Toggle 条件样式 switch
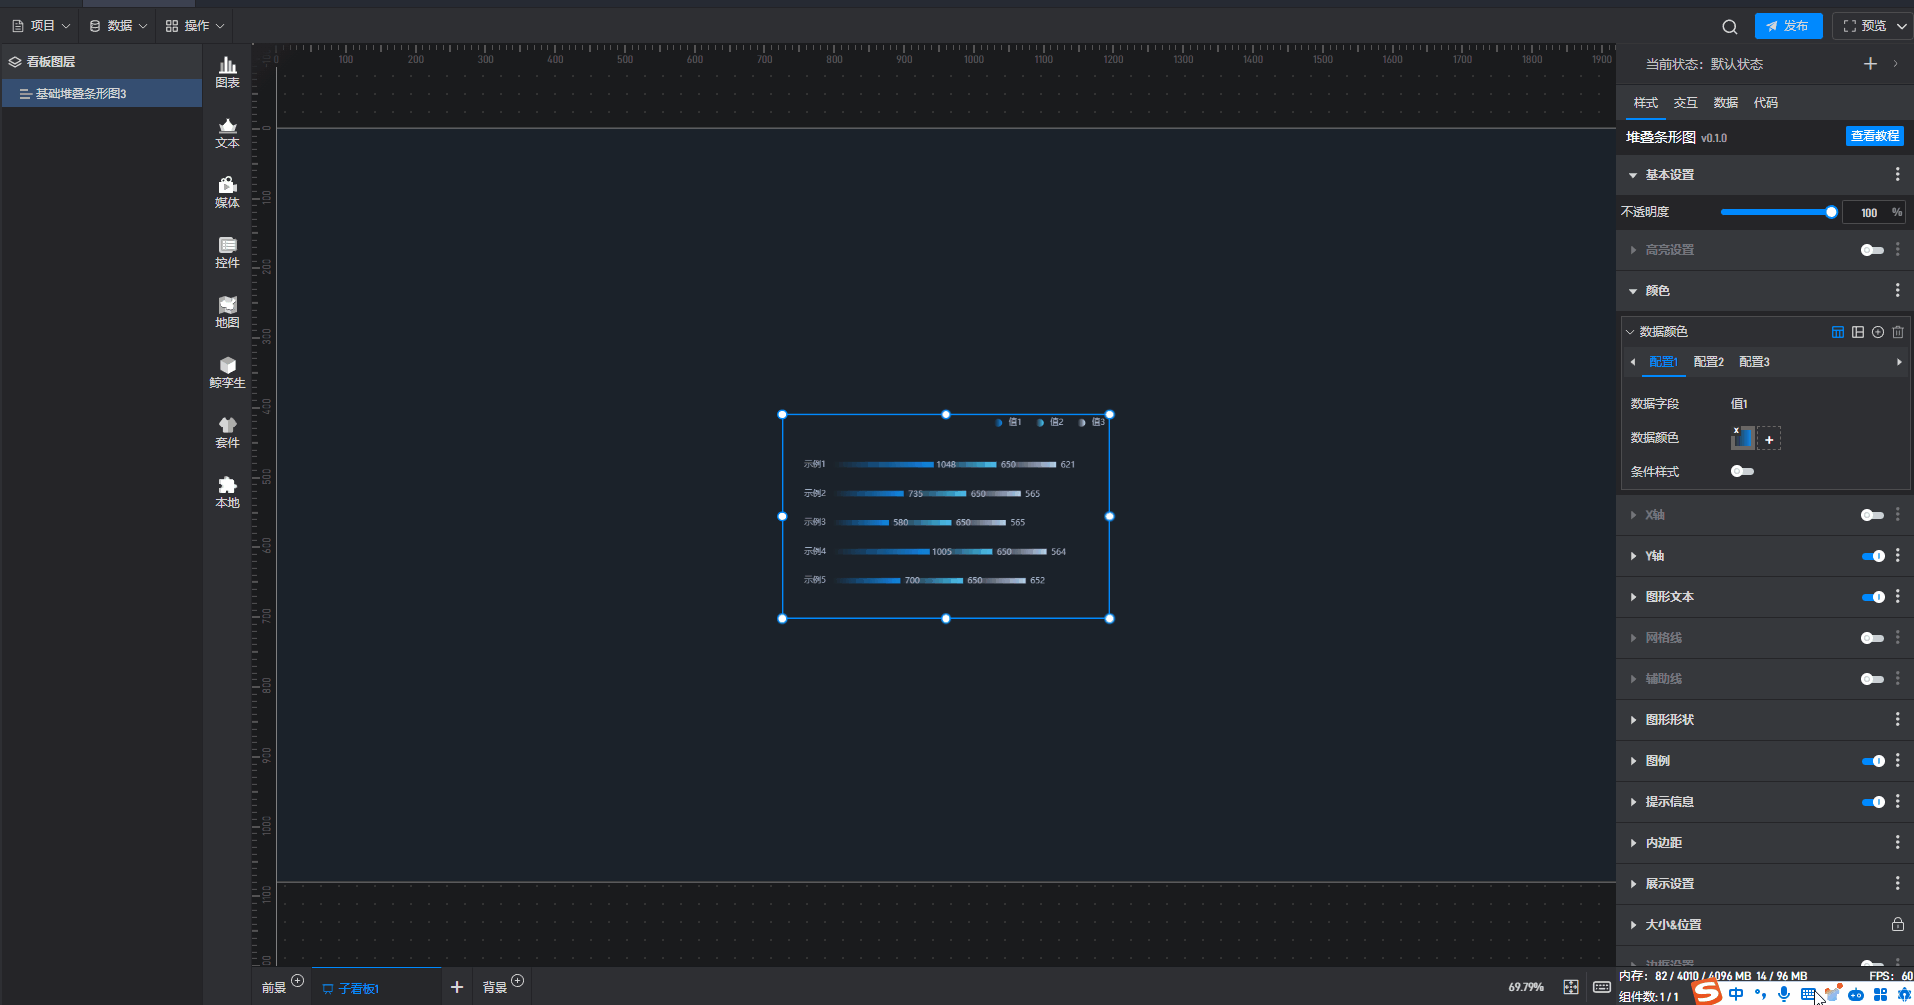 pyautogui.click(x=1742, y=471)
